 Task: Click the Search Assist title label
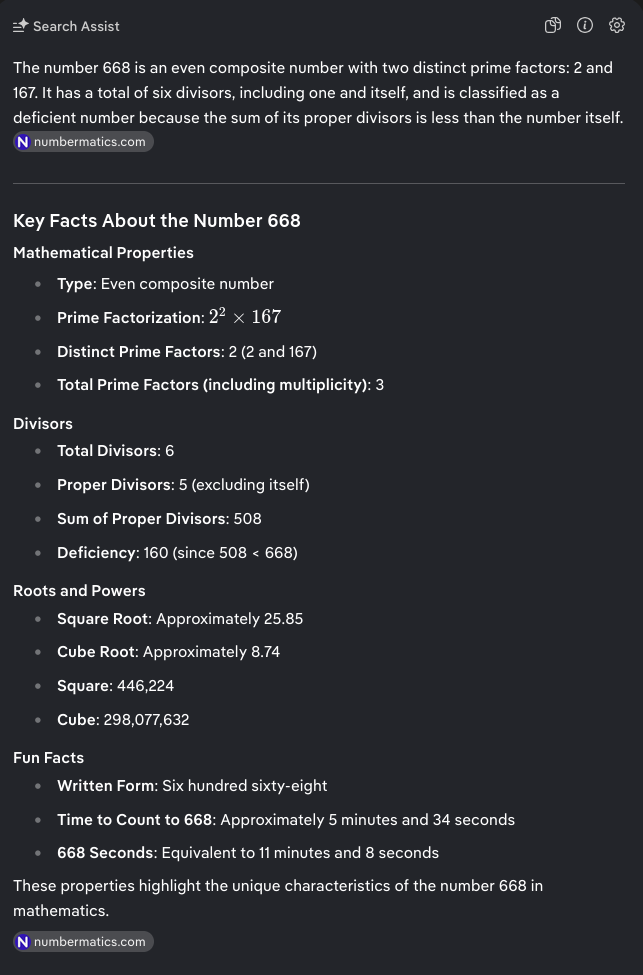click(x=76, y=27)
